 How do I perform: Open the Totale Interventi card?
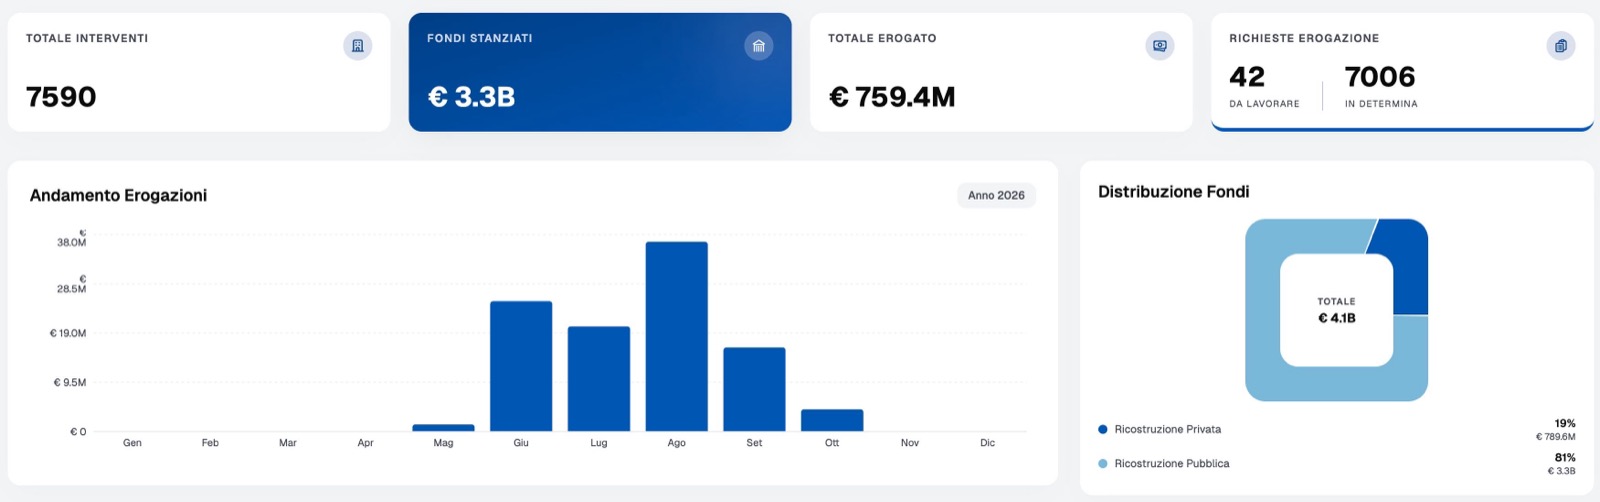tap(199, 72)
